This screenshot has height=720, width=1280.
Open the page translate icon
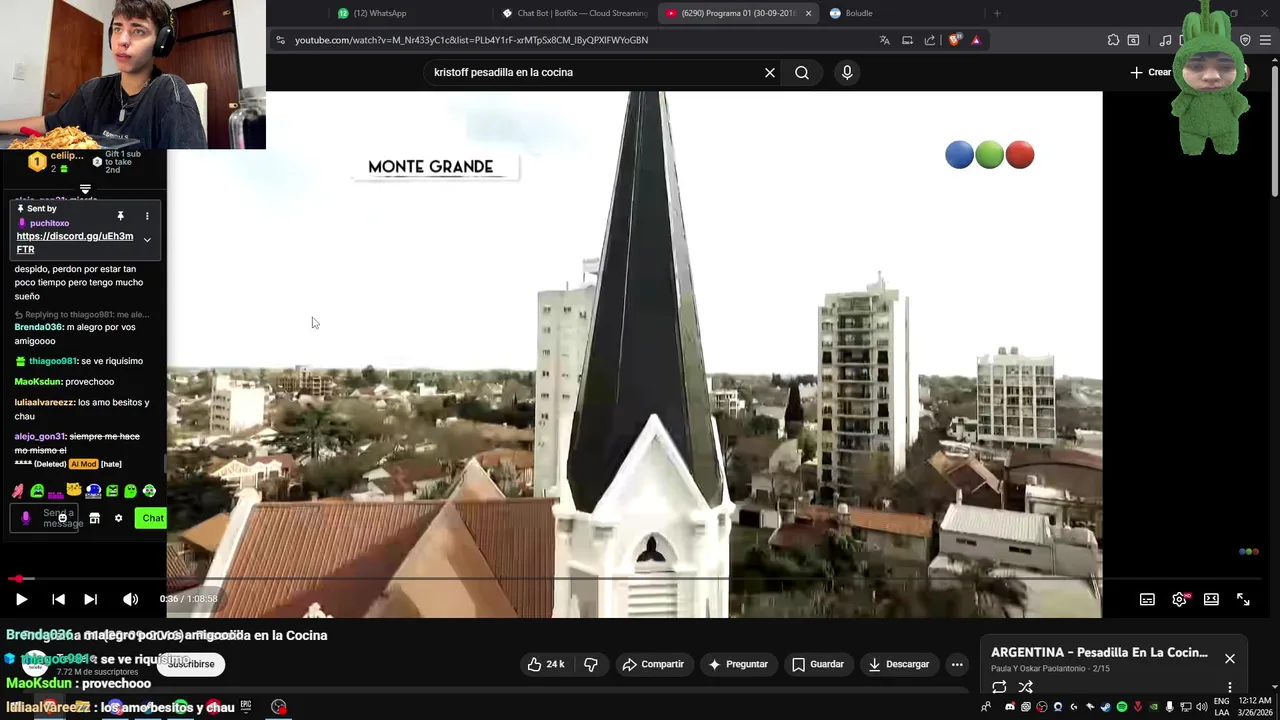pos(884,40)
